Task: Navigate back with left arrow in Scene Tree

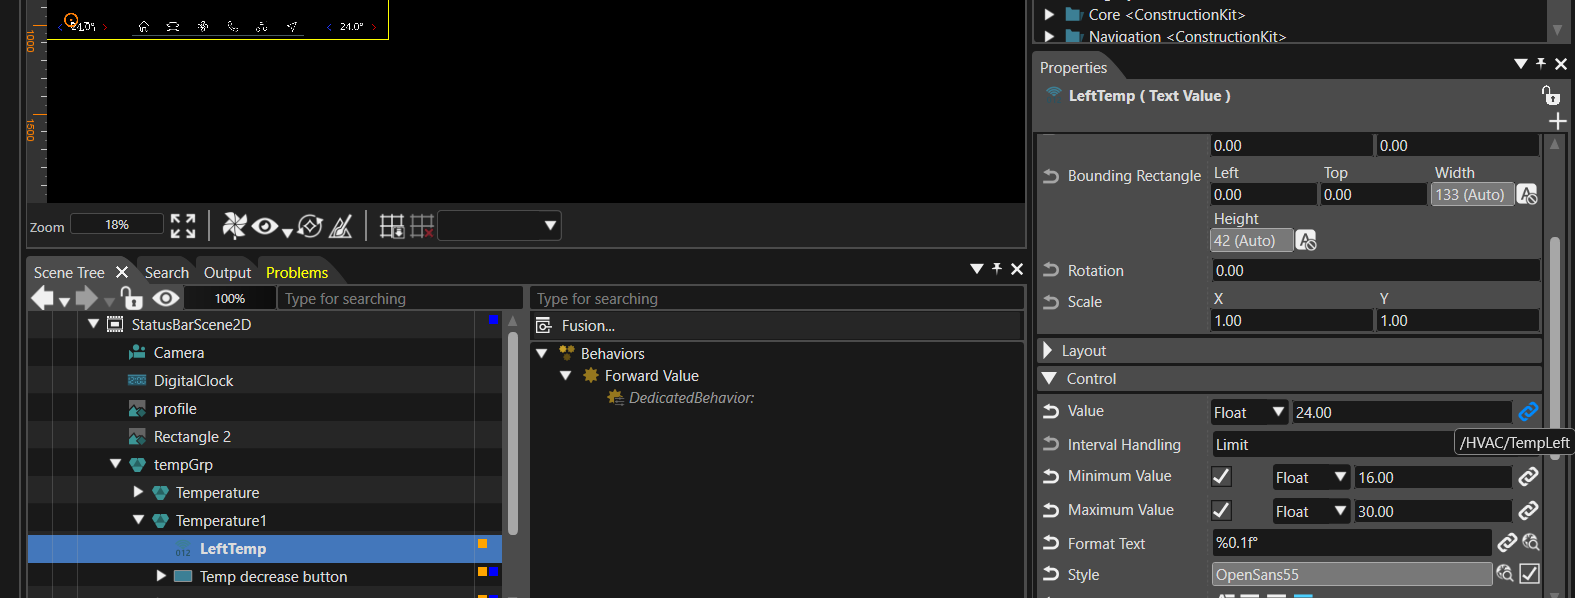Action: coord(43,298)
